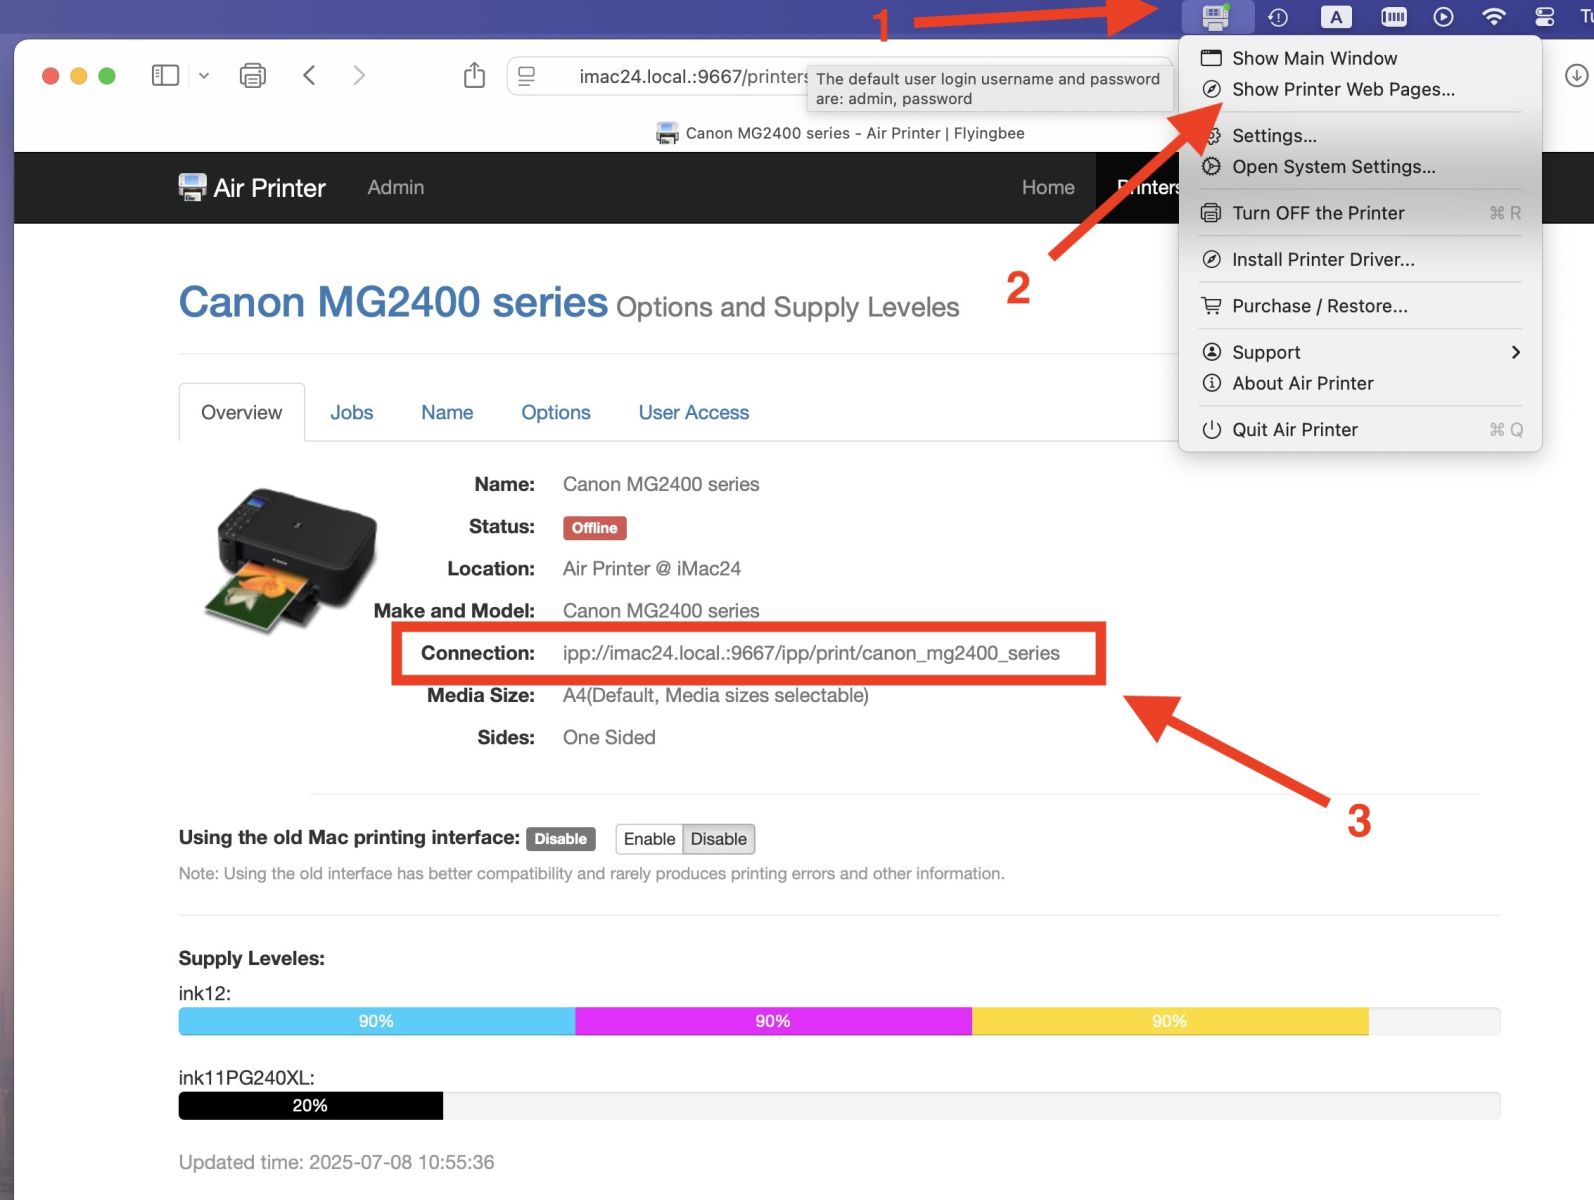Click the Air Printer menu bar icon

1215,17
